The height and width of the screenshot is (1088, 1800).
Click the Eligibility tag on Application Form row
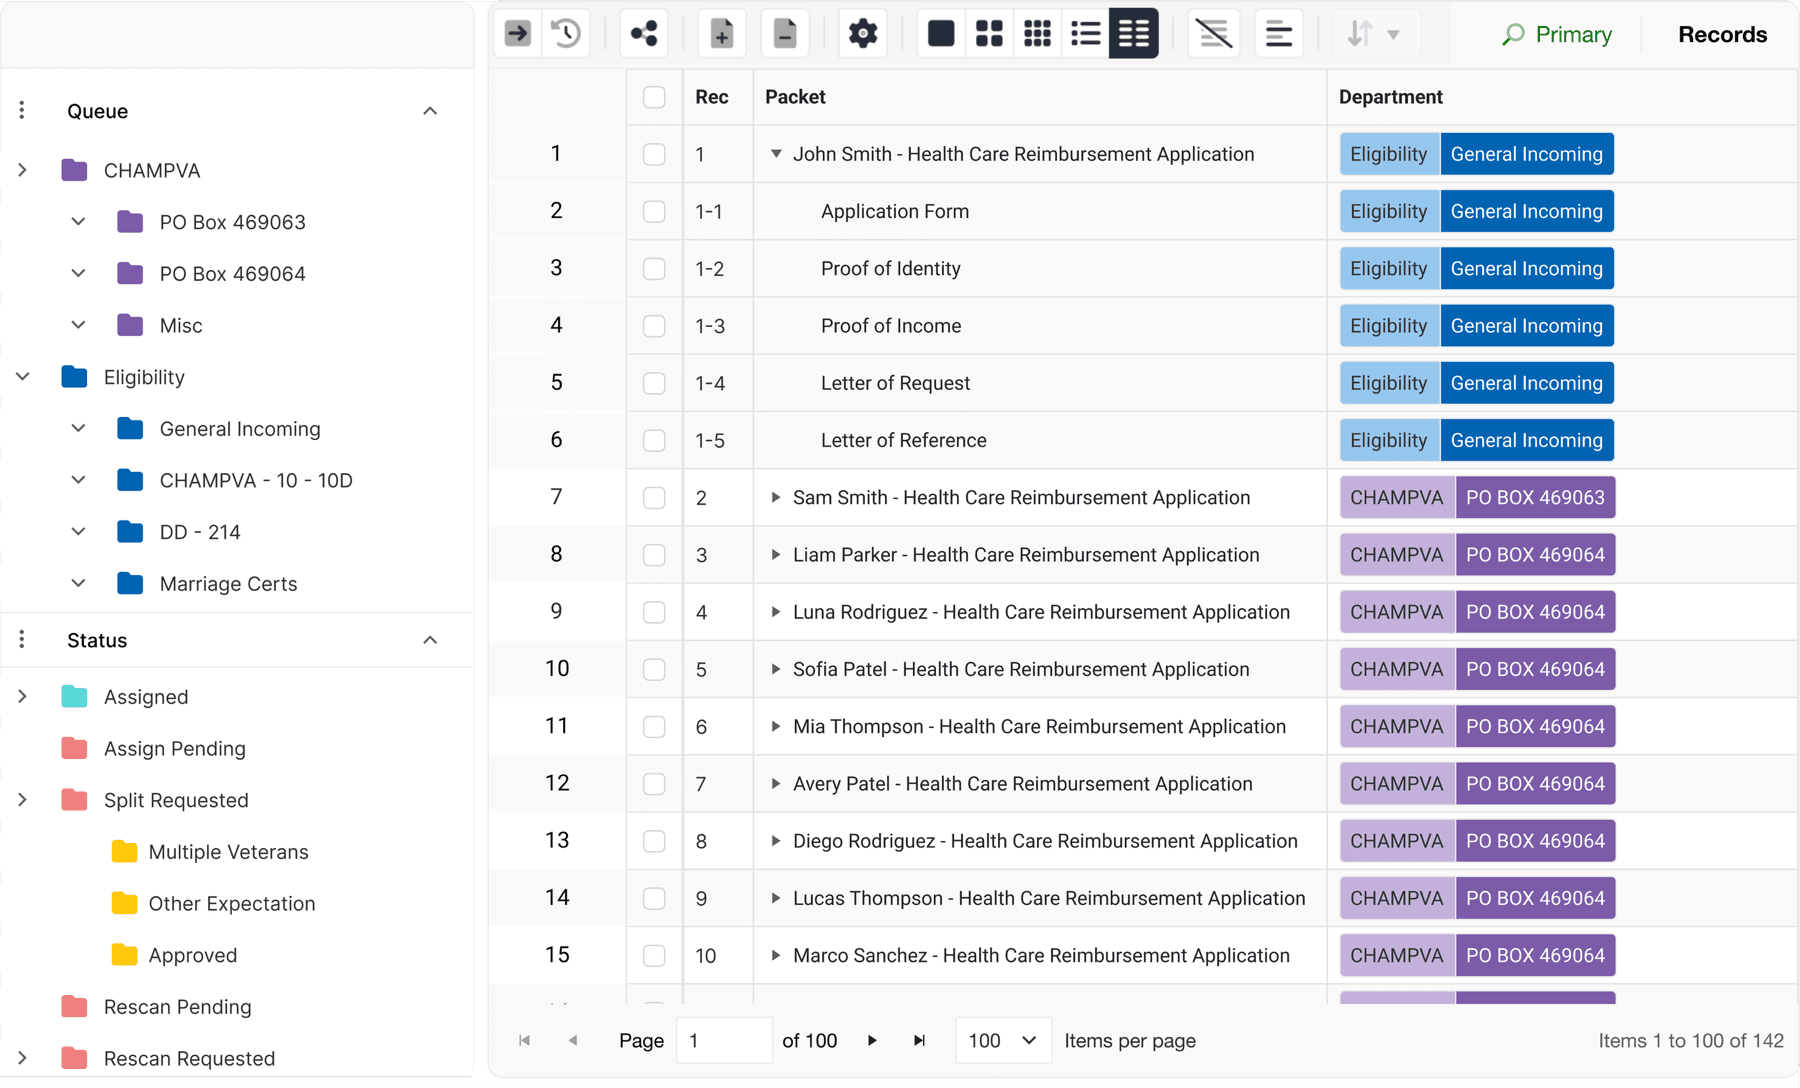tap(1389, 211)
